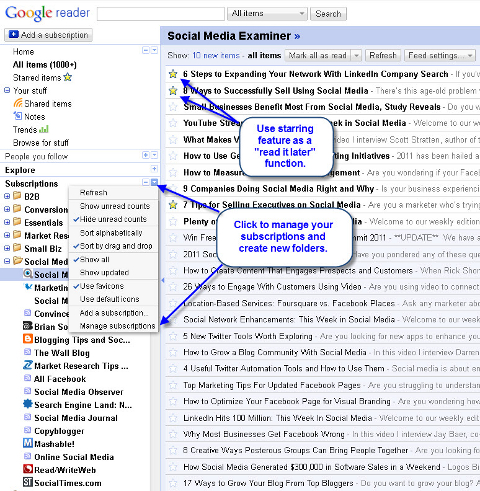Star the LinkedIn Hits 100 Million article
This screenshot has width=480, height=491.
click(173, 418)
